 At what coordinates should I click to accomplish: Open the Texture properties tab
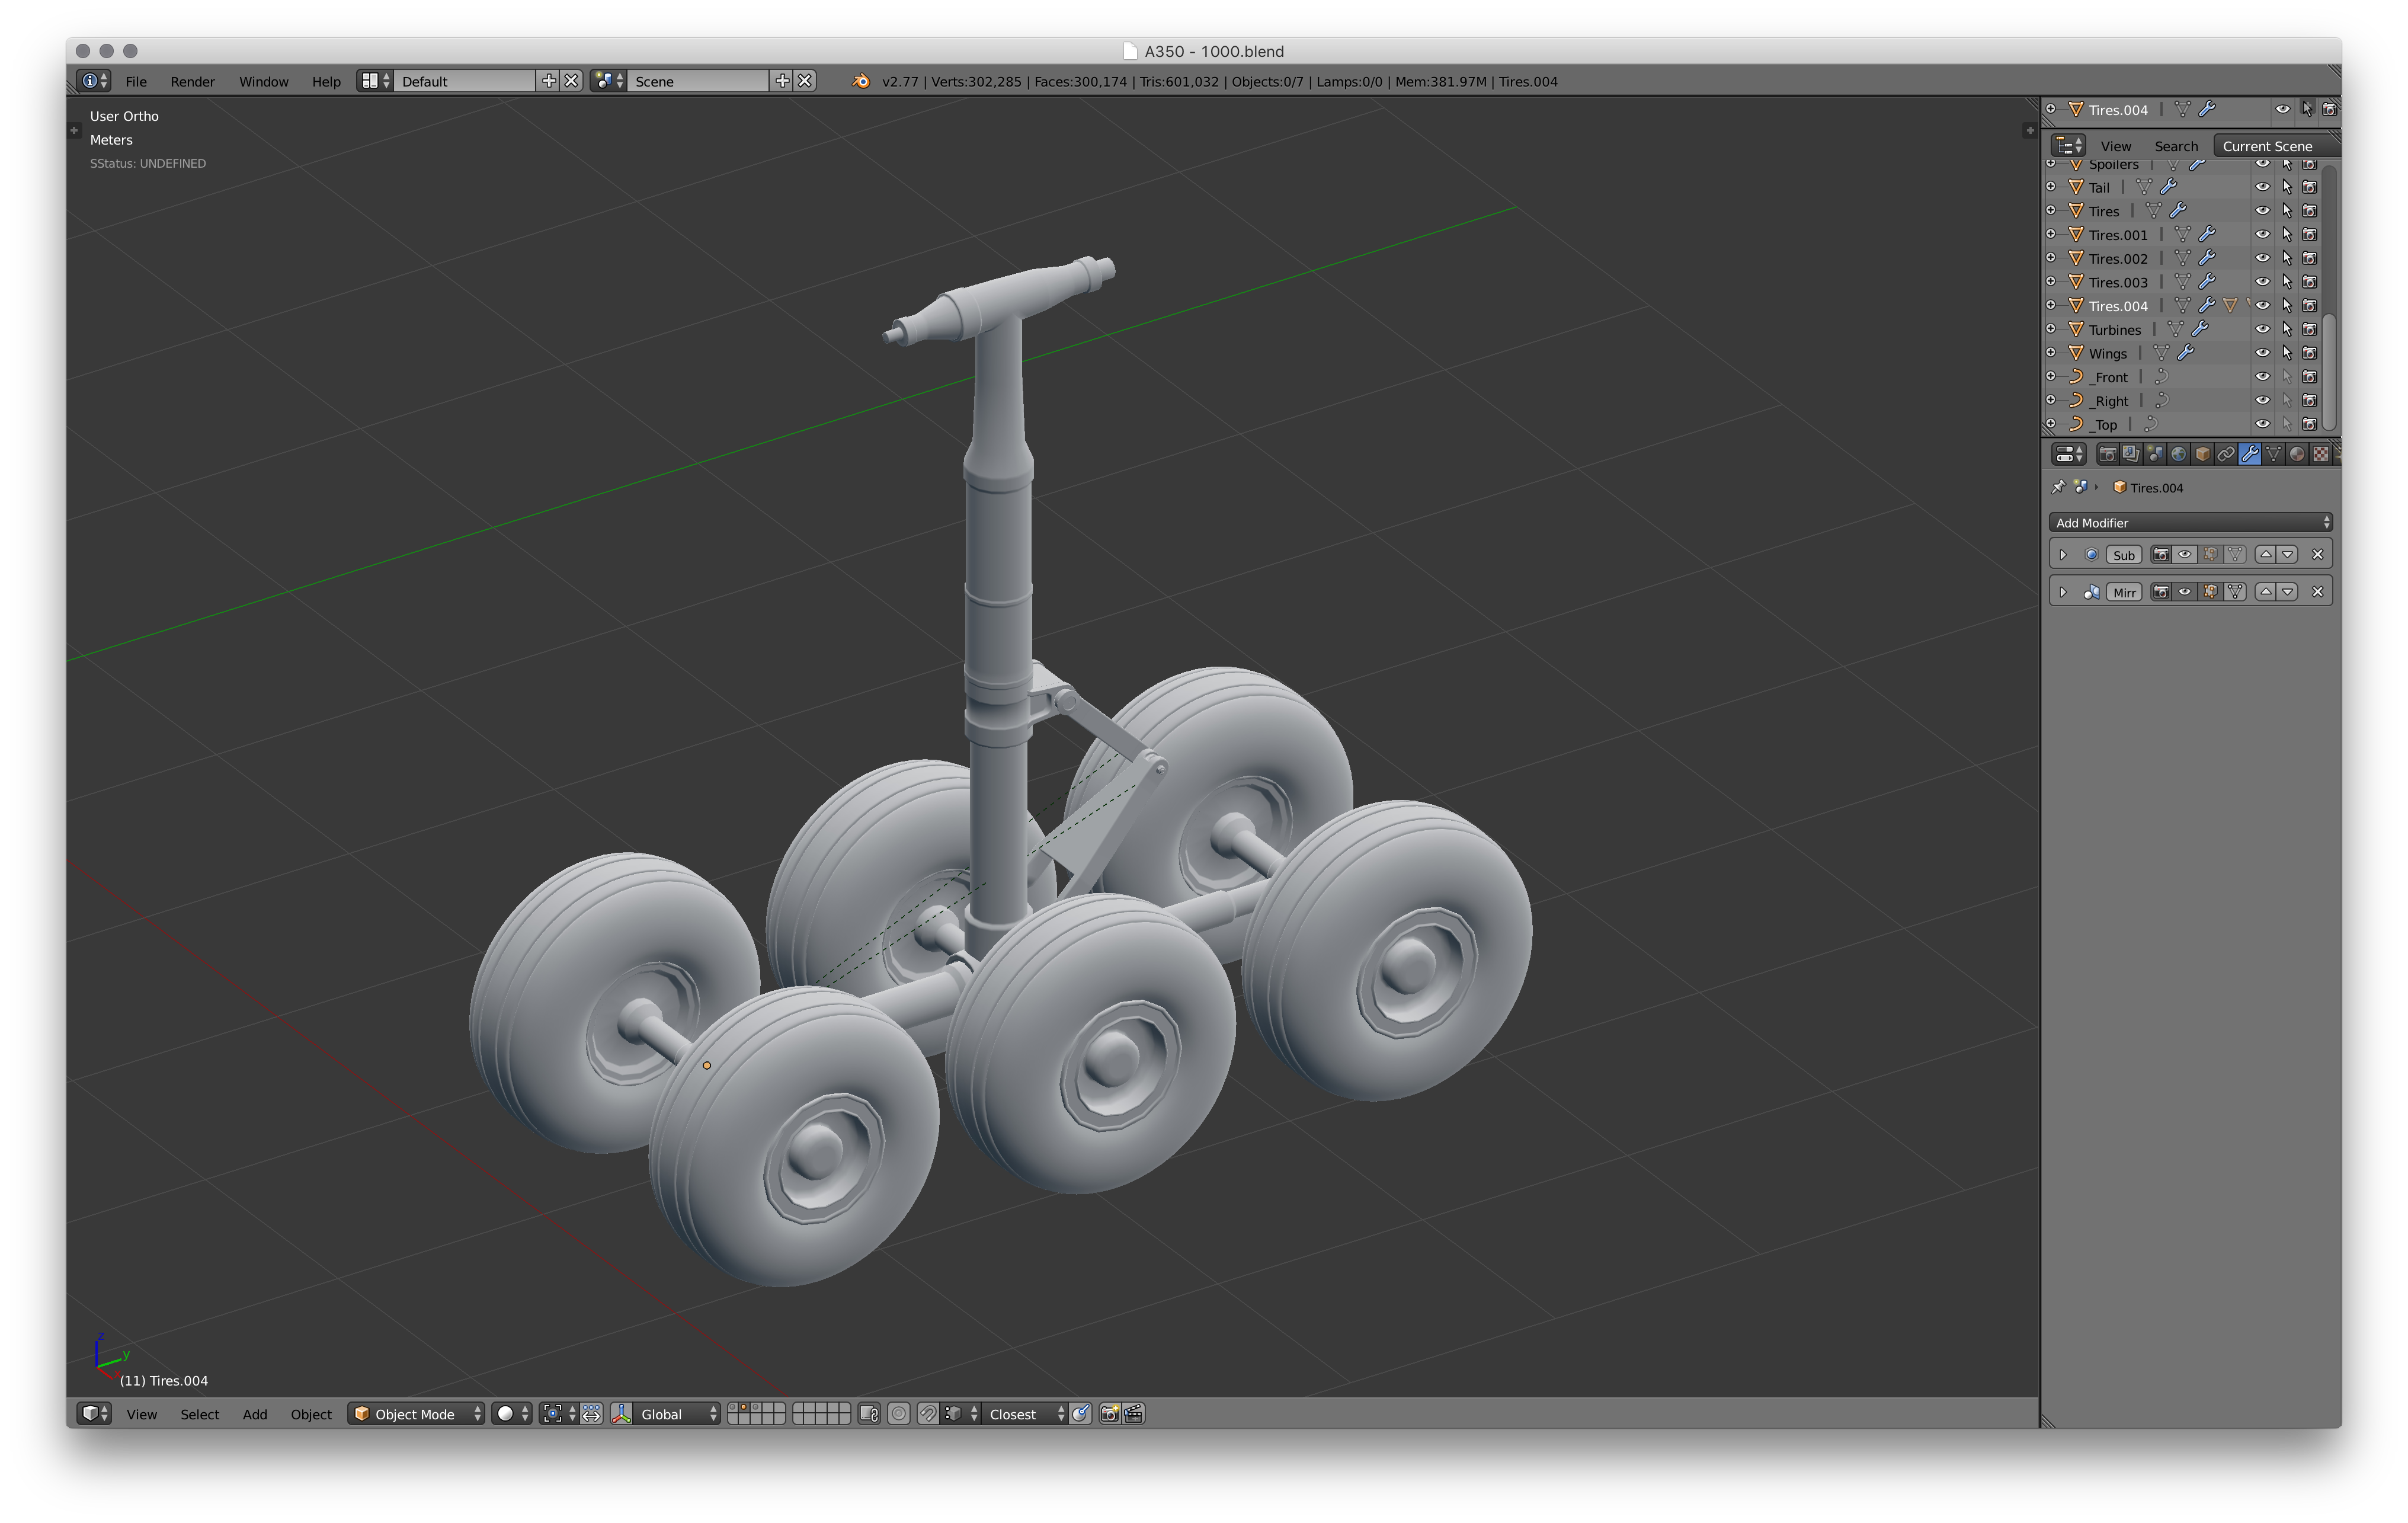coord(2321,454)
